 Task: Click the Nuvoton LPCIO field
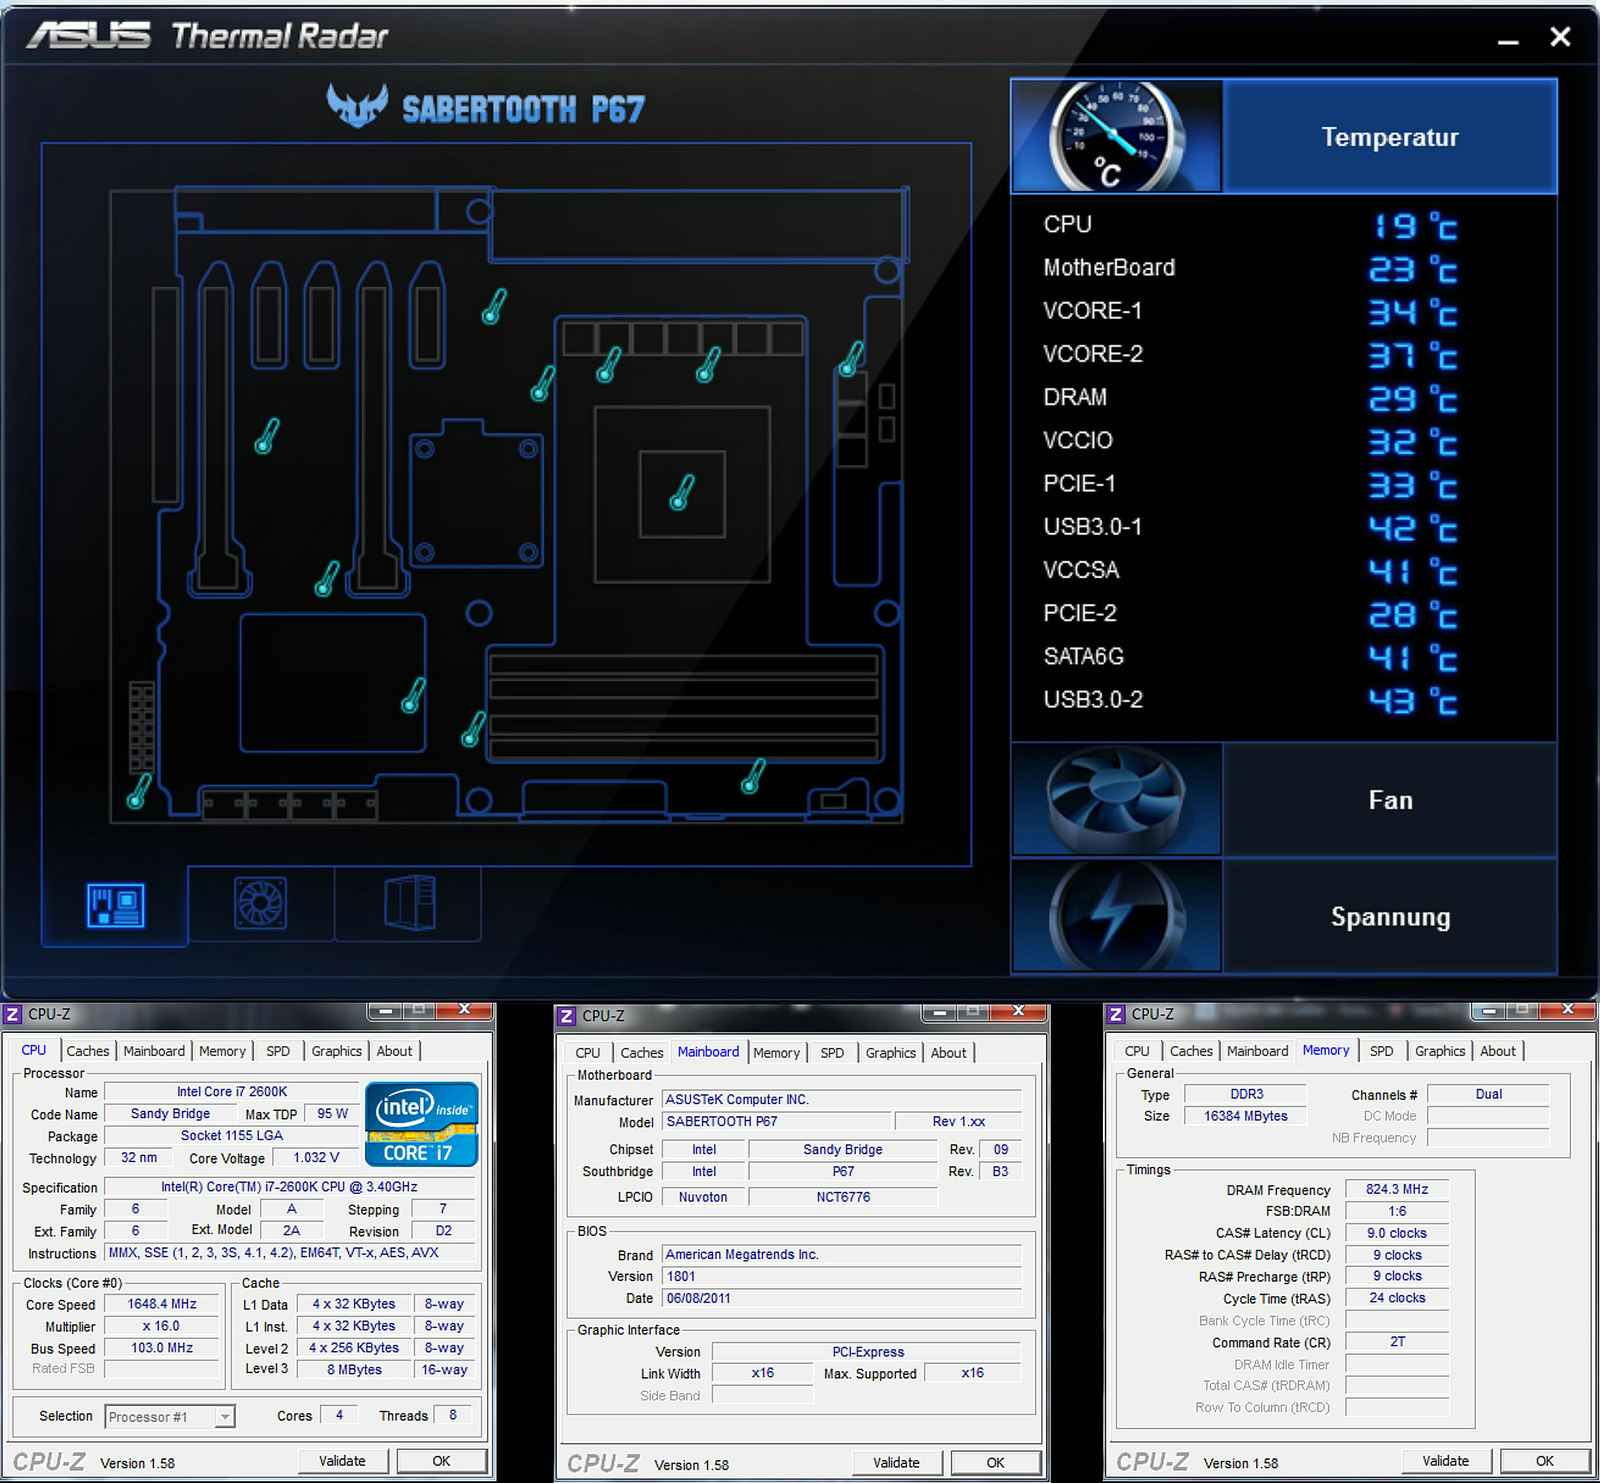pos(703,1197)
